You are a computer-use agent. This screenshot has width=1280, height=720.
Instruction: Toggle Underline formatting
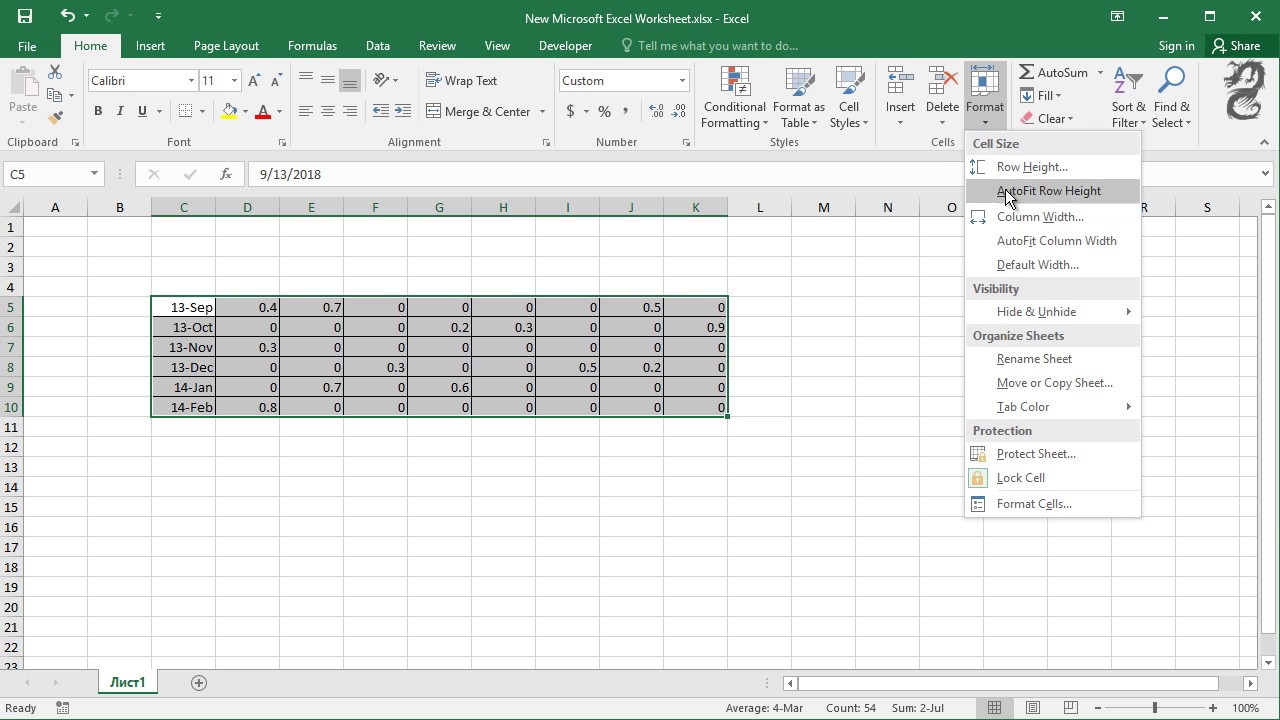click(142, 111)
